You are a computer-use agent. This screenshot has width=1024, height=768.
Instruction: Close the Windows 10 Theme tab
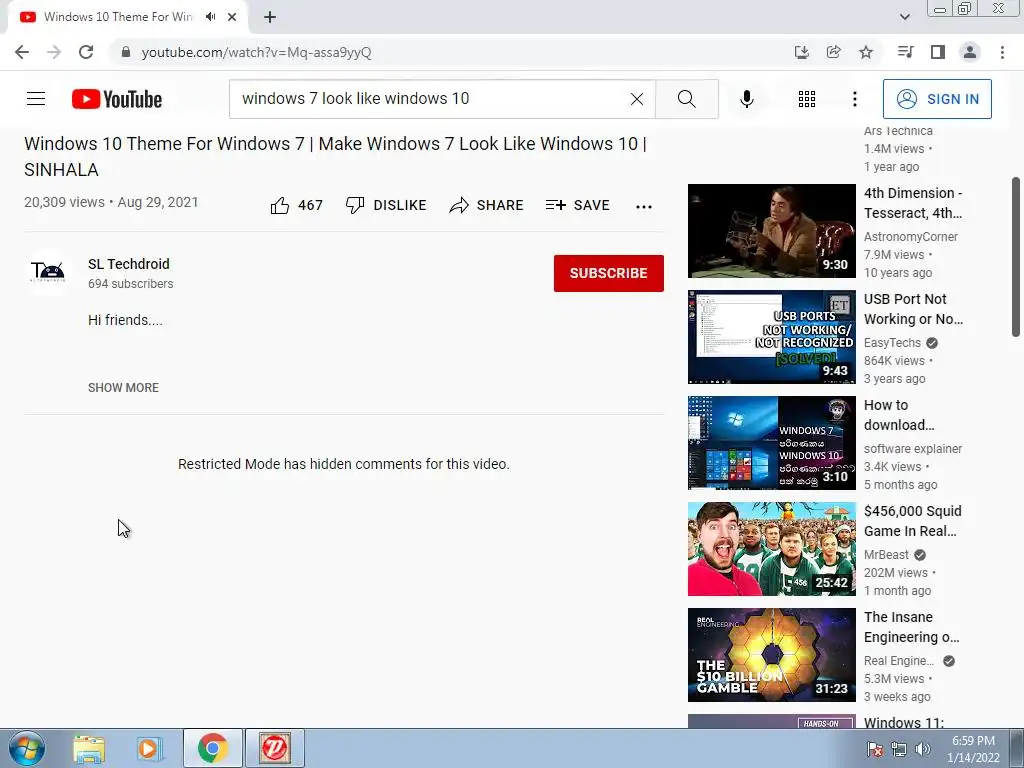click(x=232, y=17)
